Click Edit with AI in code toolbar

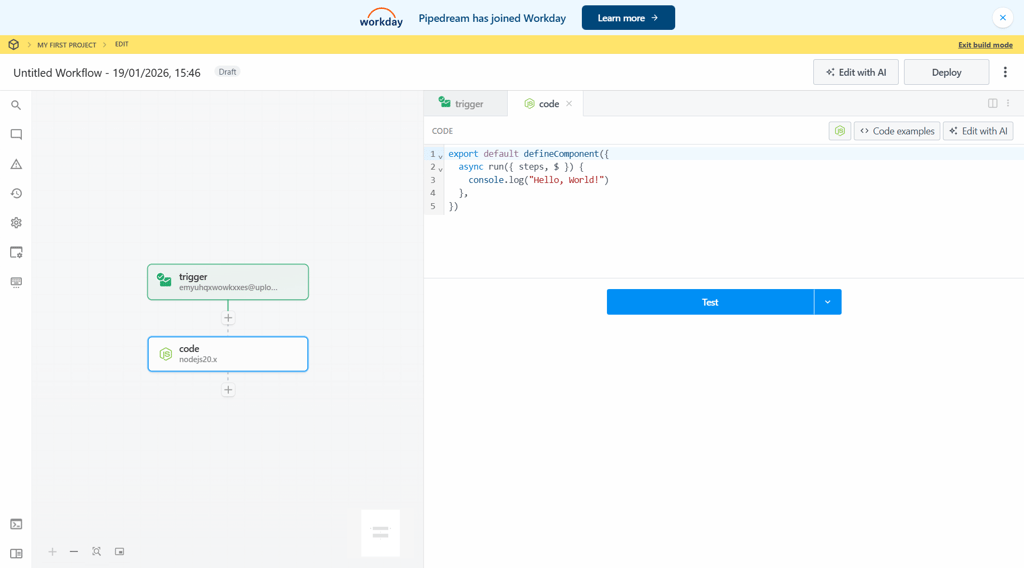click(x=978, y=131)
